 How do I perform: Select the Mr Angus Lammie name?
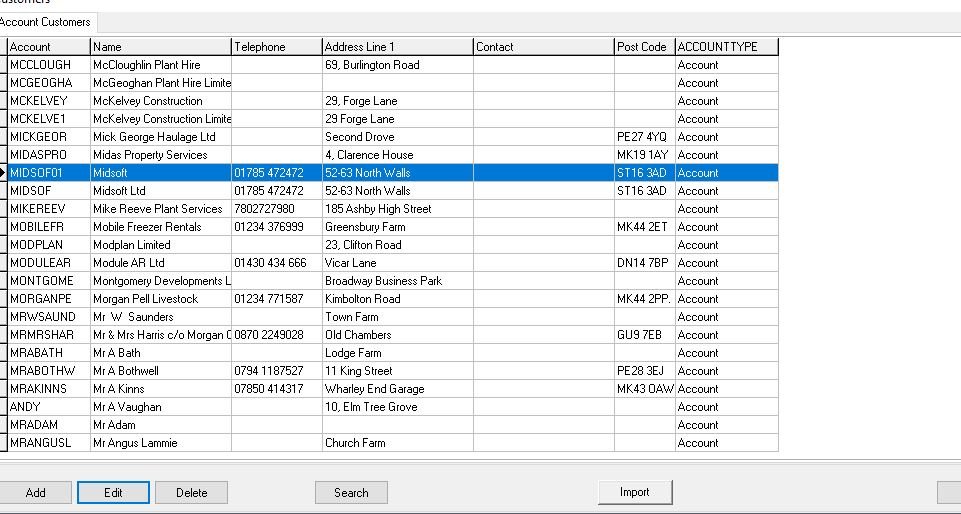[x=161, y=443]
